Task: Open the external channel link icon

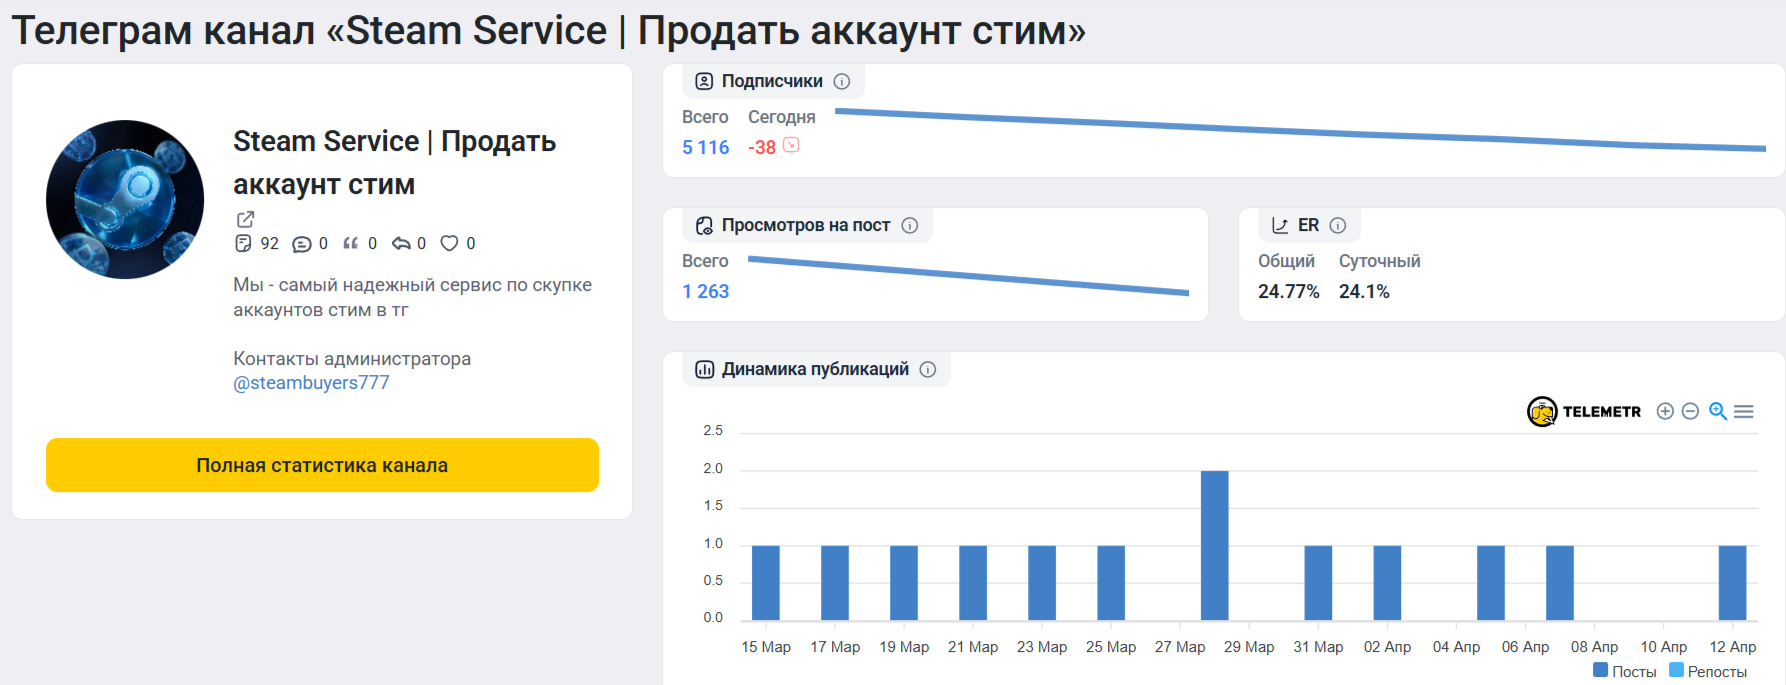Action: (x=245, y=219)
